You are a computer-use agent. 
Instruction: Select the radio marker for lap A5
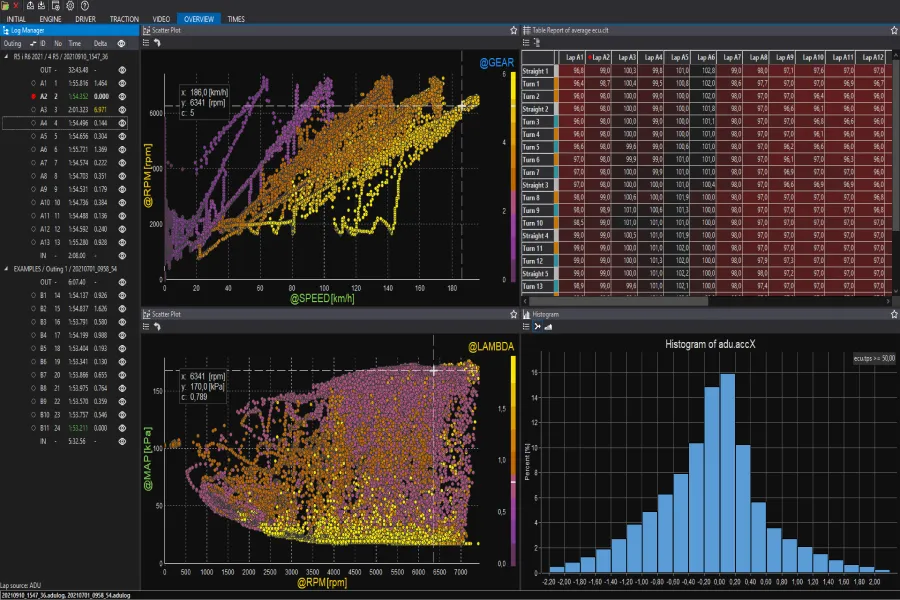coord(33,137)
